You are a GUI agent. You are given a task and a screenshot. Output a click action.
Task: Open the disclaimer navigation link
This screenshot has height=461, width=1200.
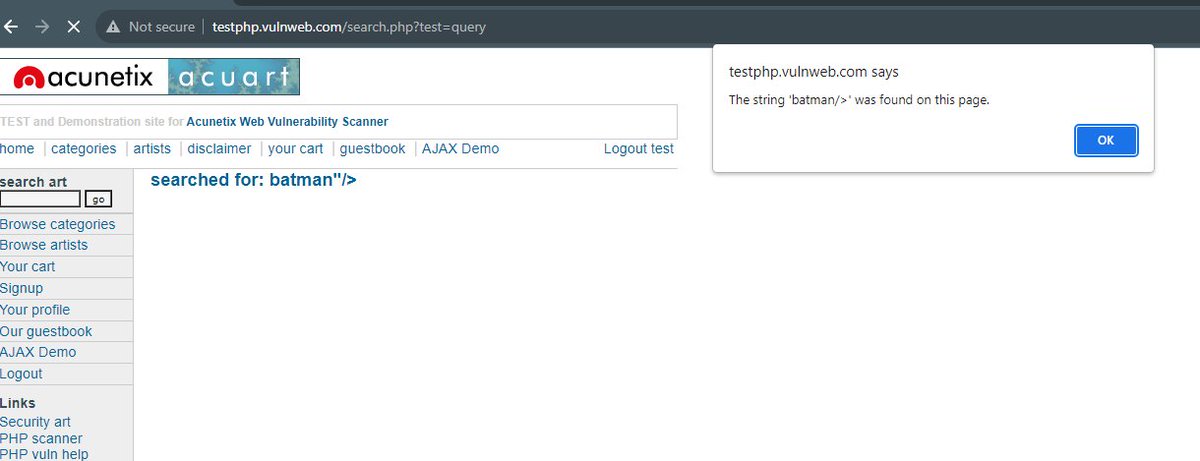tap(219, 149)
